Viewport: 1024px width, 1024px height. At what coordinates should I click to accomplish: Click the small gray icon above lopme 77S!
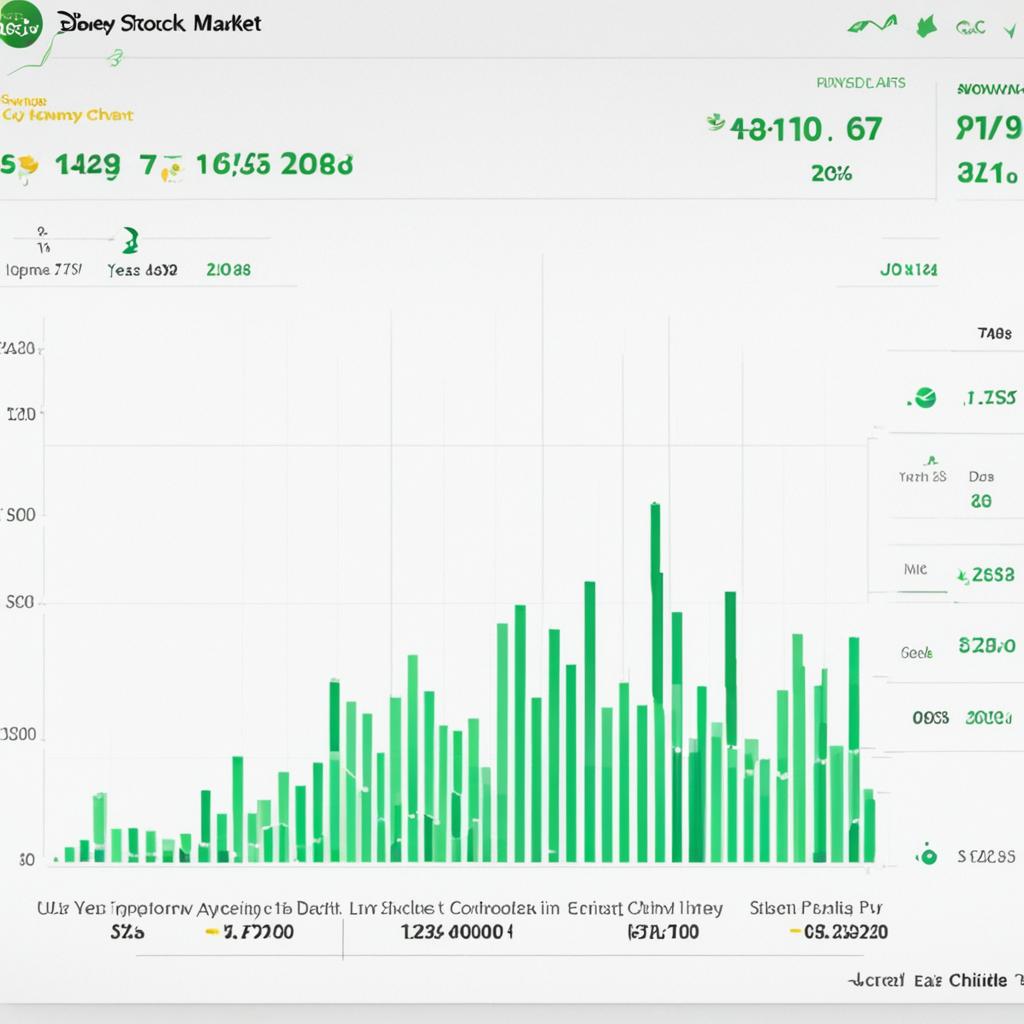tap(43, 240)
